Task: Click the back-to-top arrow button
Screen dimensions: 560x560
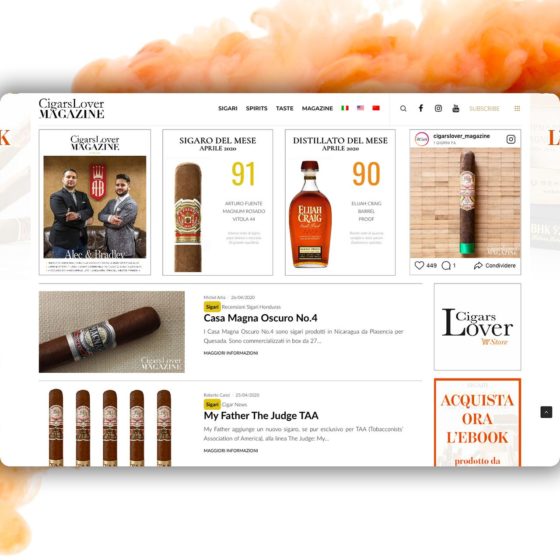Action: 546,412
